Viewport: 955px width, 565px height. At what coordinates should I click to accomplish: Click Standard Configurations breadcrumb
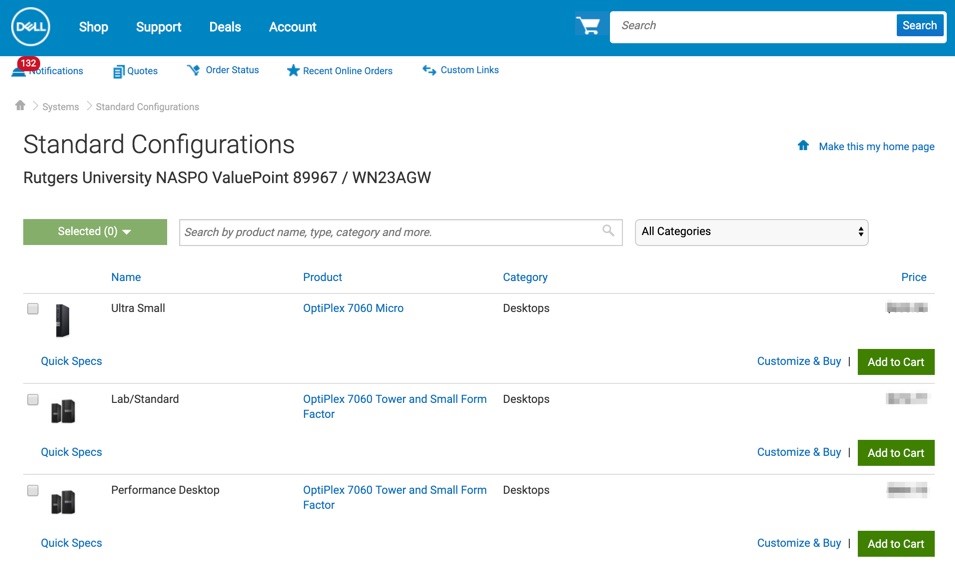coord(147,107)
